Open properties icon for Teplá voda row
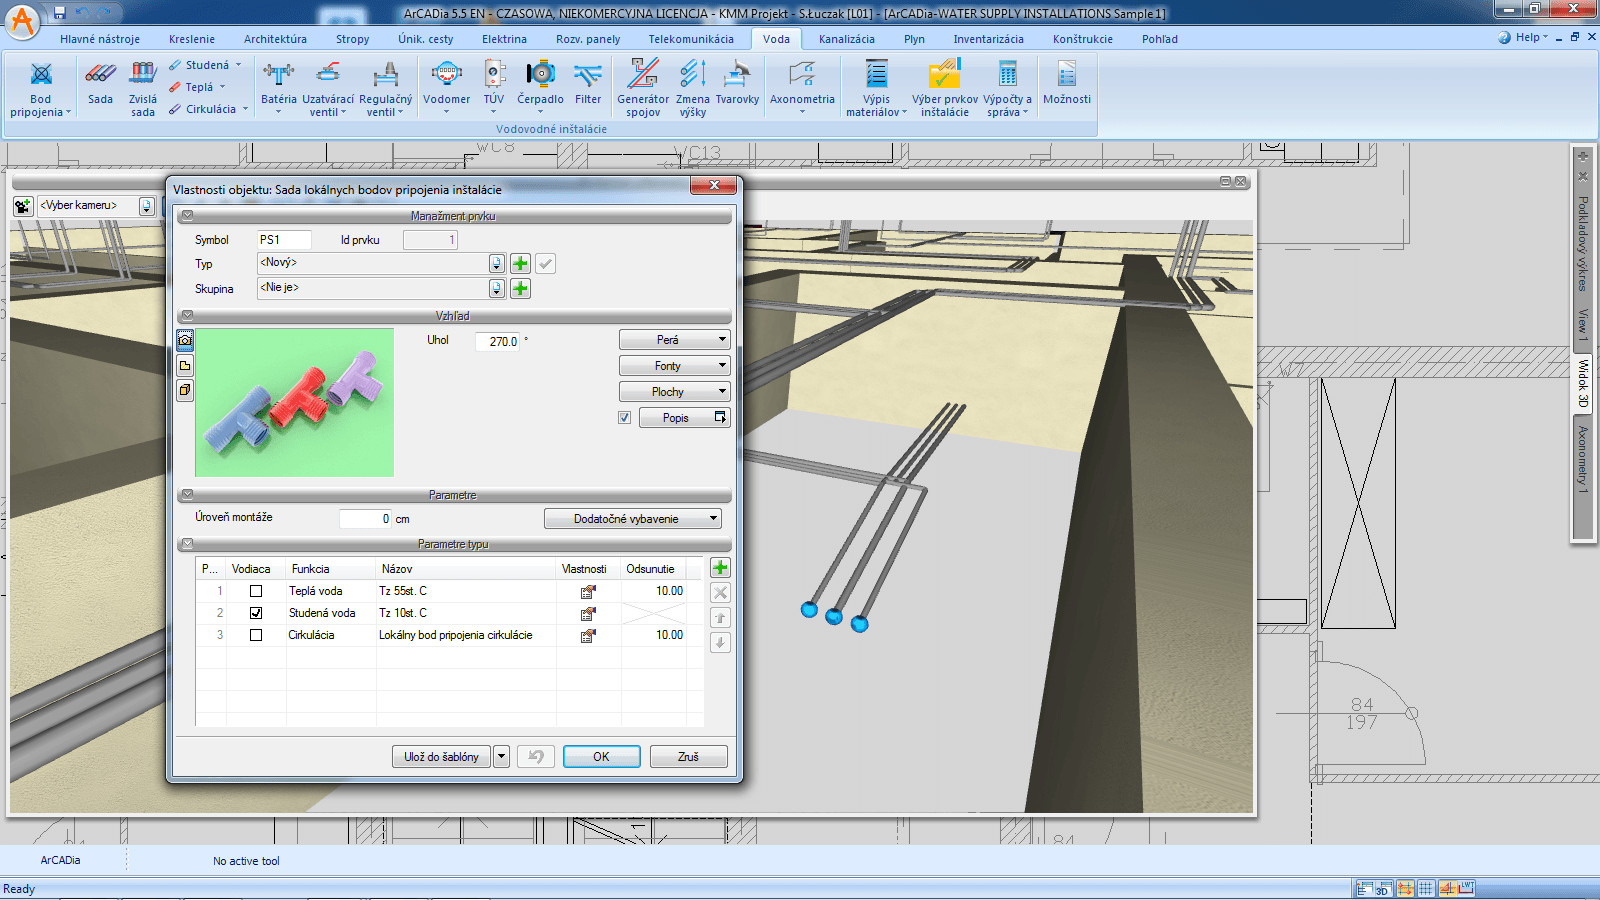The image size is (1600, 900). [588, 591]
